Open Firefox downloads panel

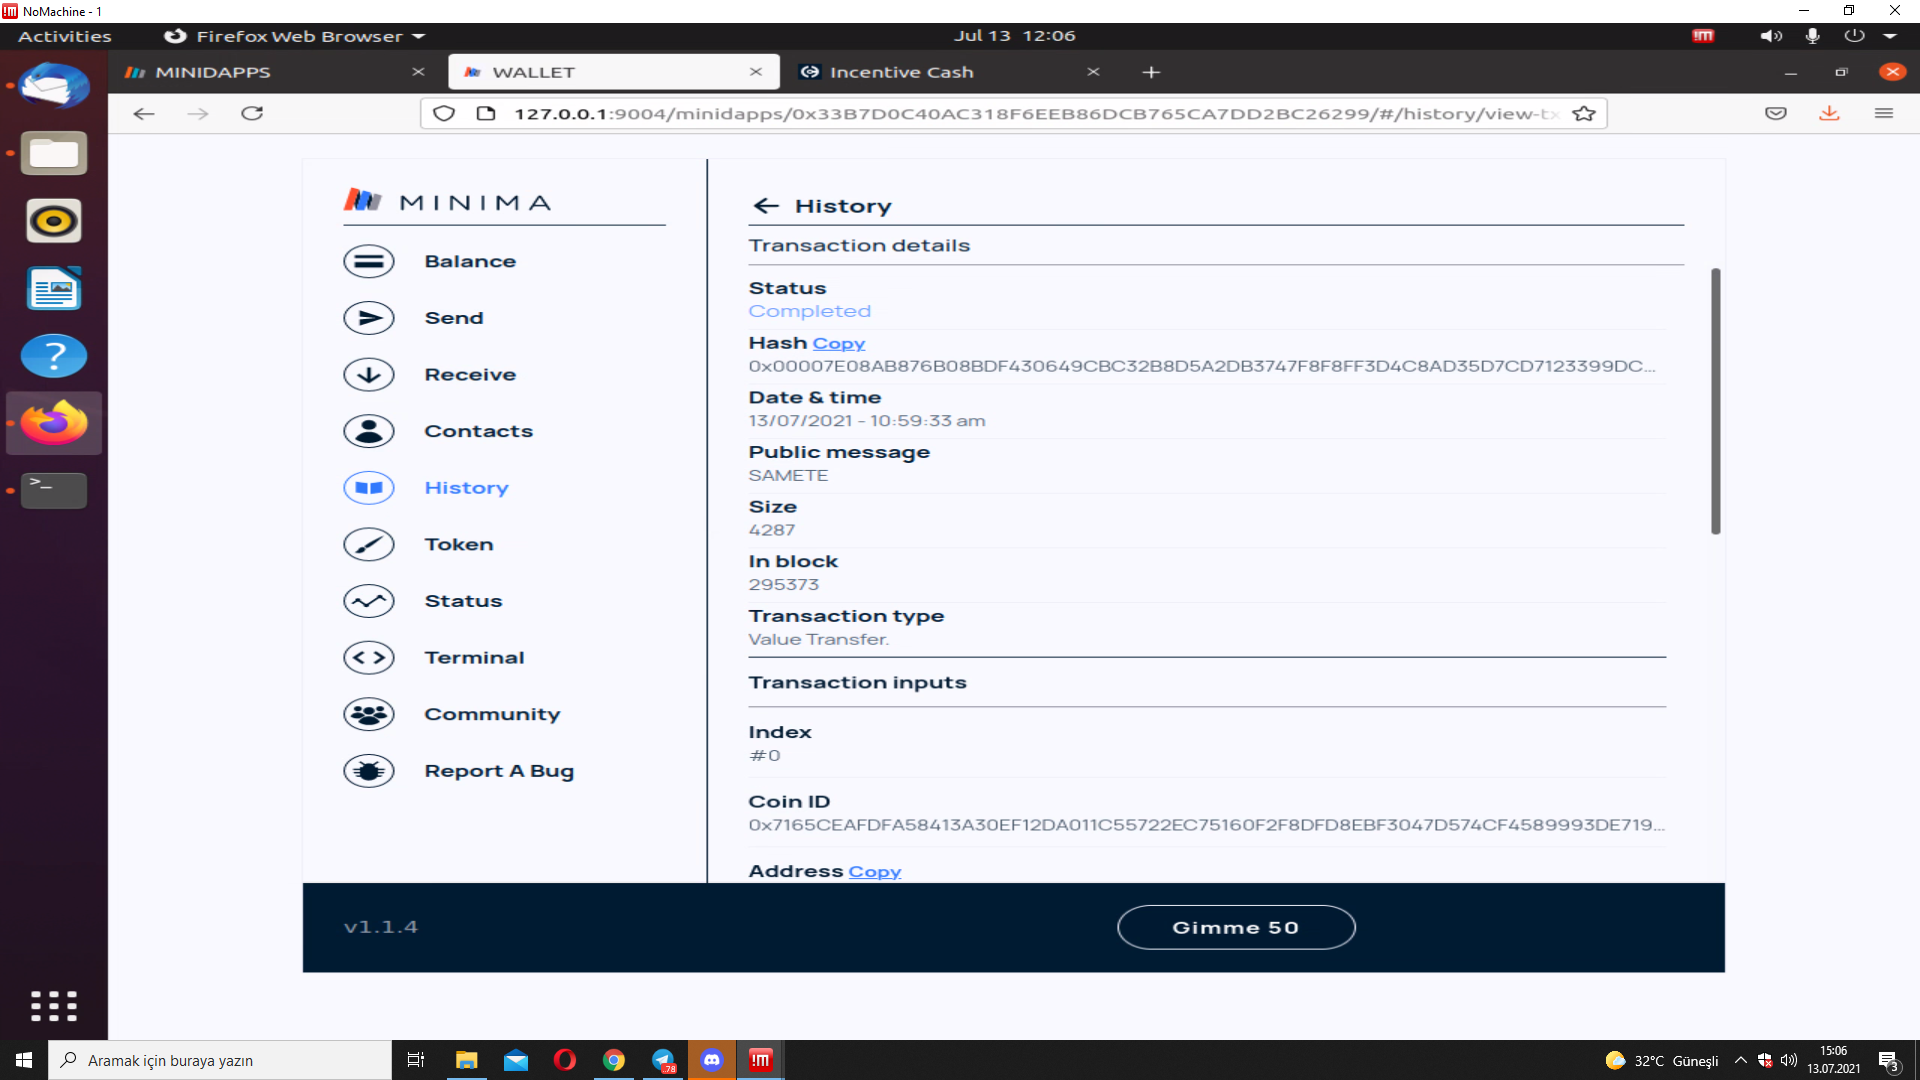pos(1829,113)
